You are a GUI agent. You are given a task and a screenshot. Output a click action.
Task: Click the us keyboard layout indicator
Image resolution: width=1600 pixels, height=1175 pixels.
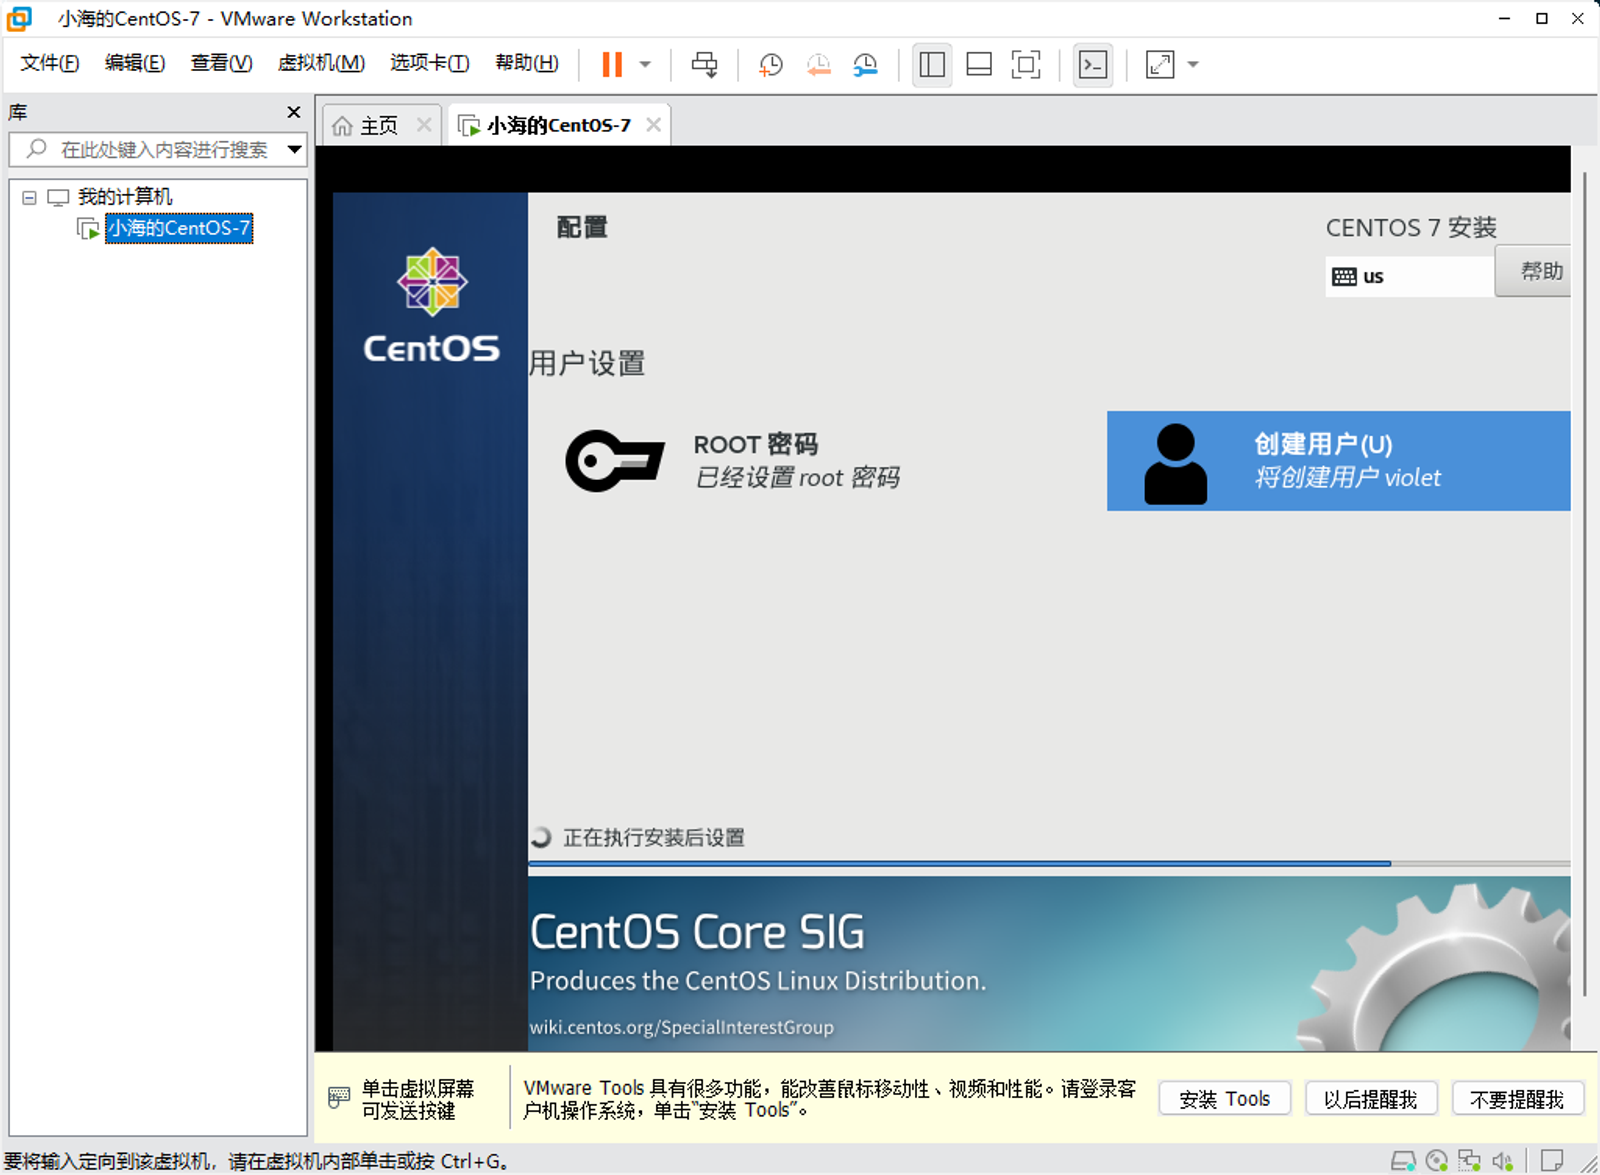coord(1410,277)
